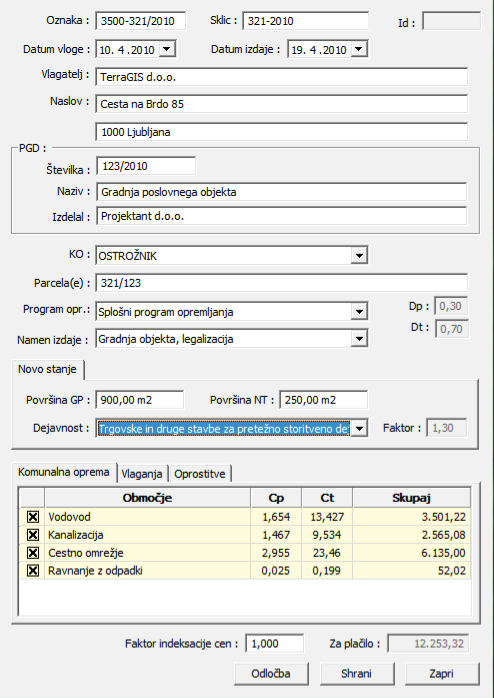Click the Faktor indeksacije cen field
Viewport: 494px width, 698px height.
[275, 644]
